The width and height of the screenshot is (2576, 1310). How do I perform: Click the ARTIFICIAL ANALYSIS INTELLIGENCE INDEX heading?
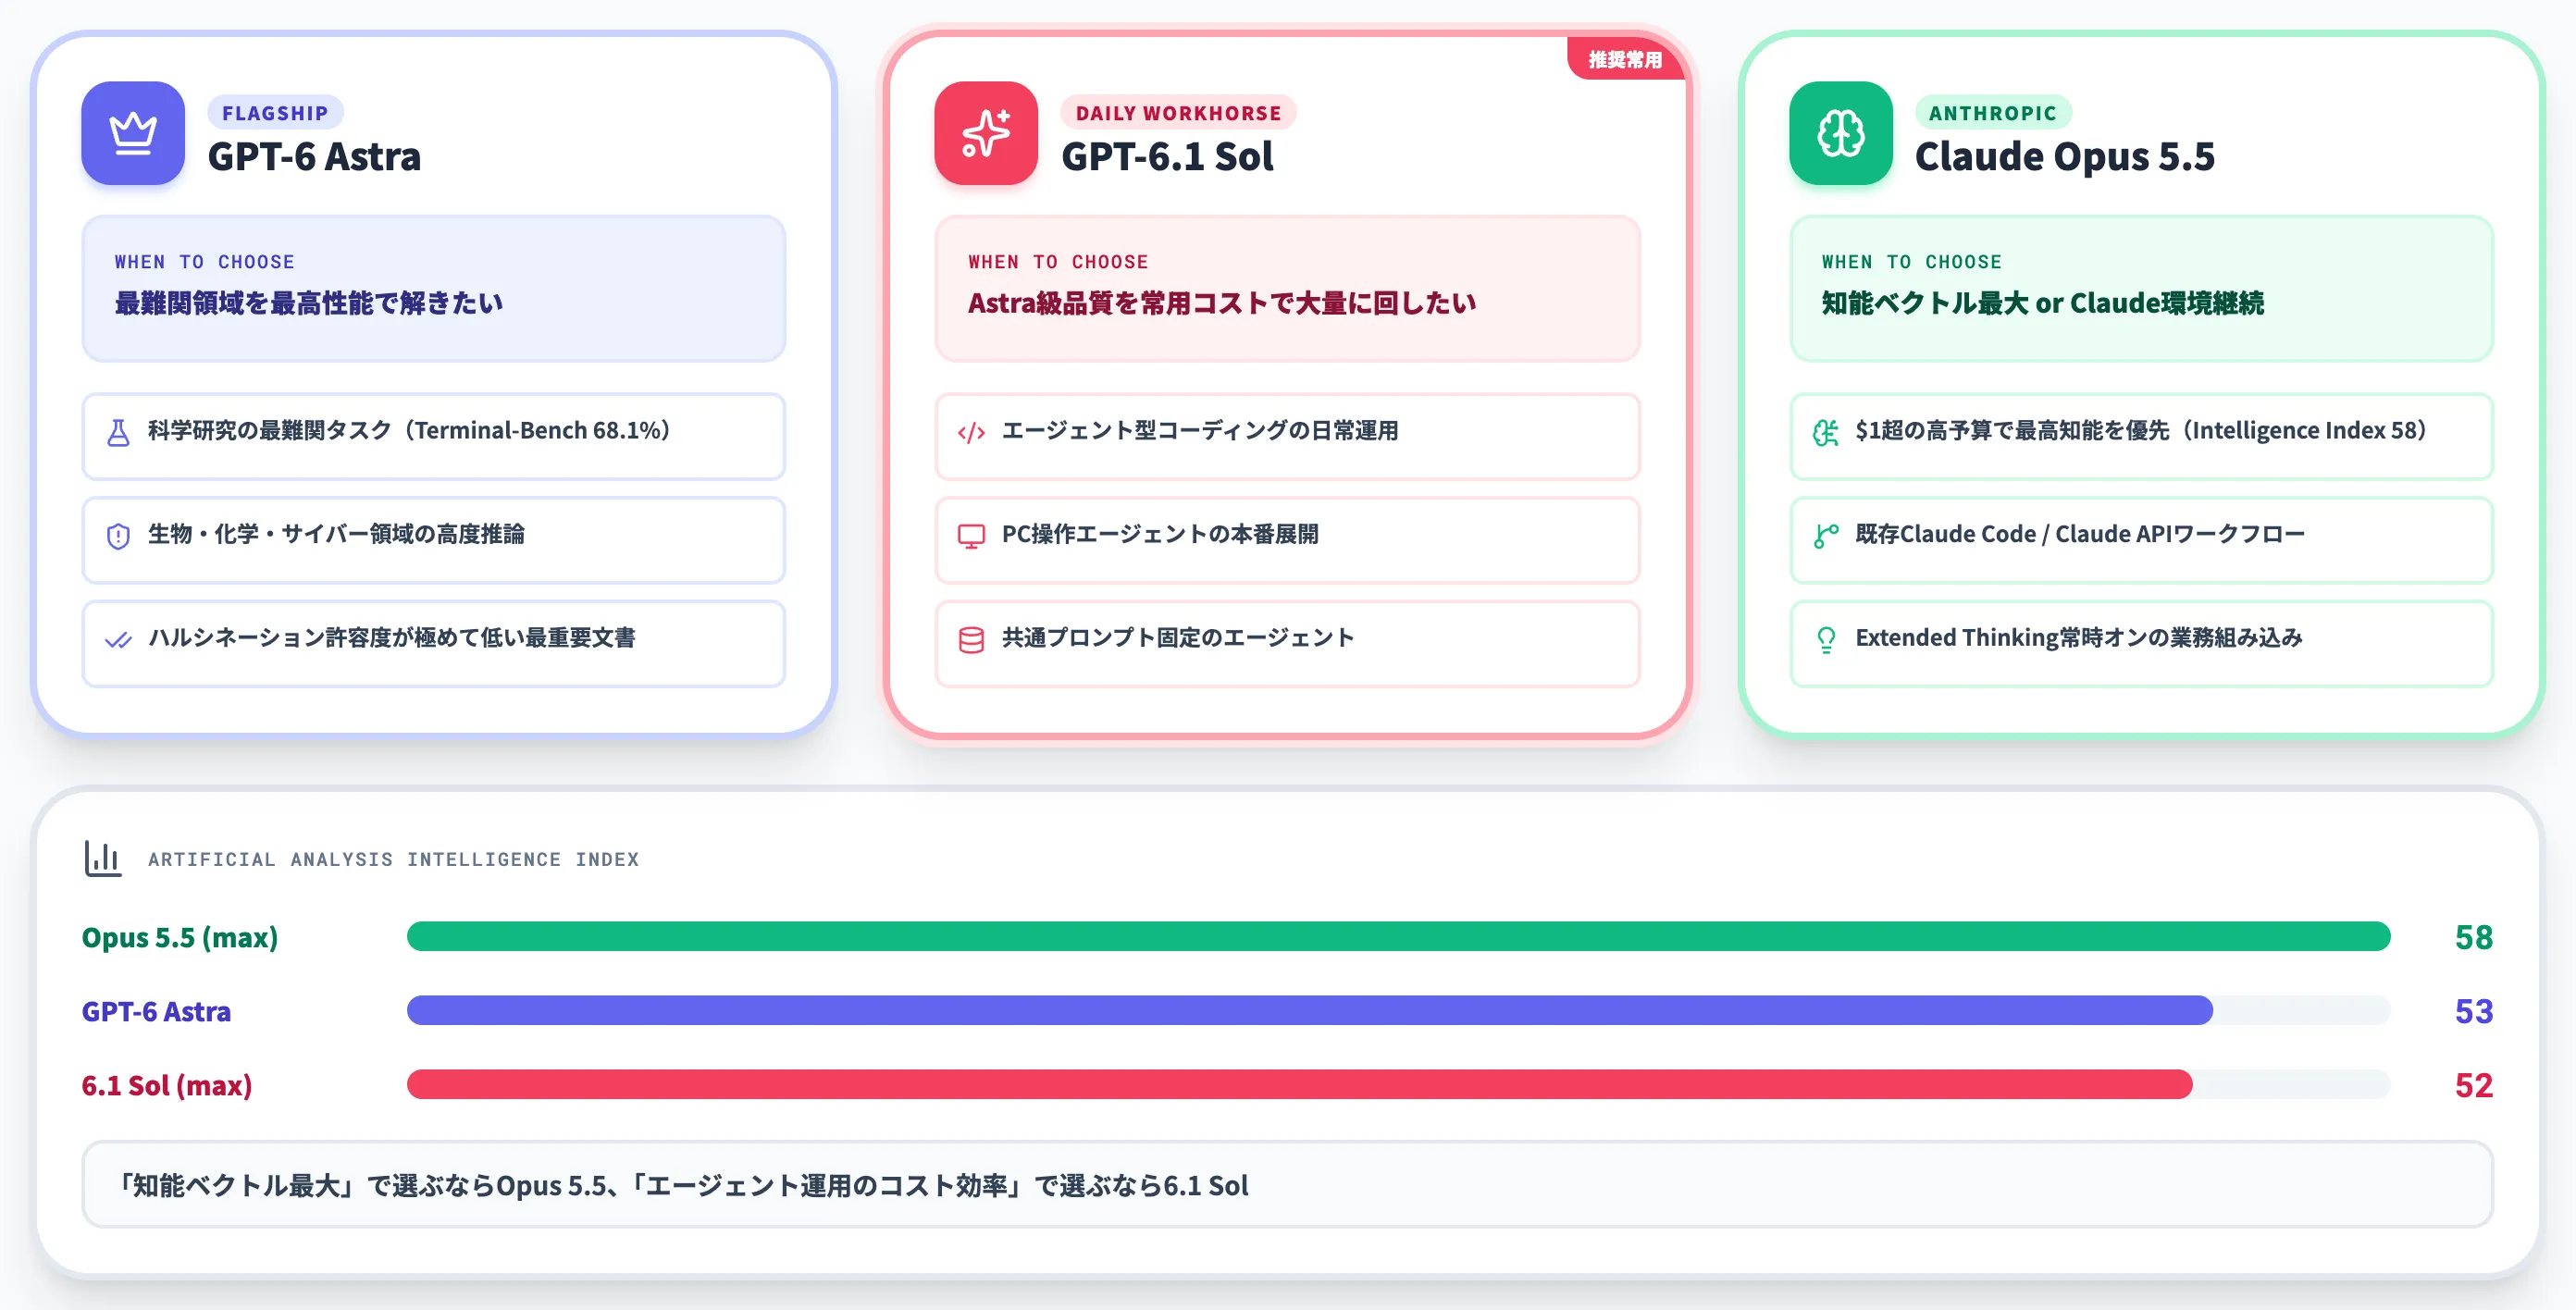click(393, 859)
